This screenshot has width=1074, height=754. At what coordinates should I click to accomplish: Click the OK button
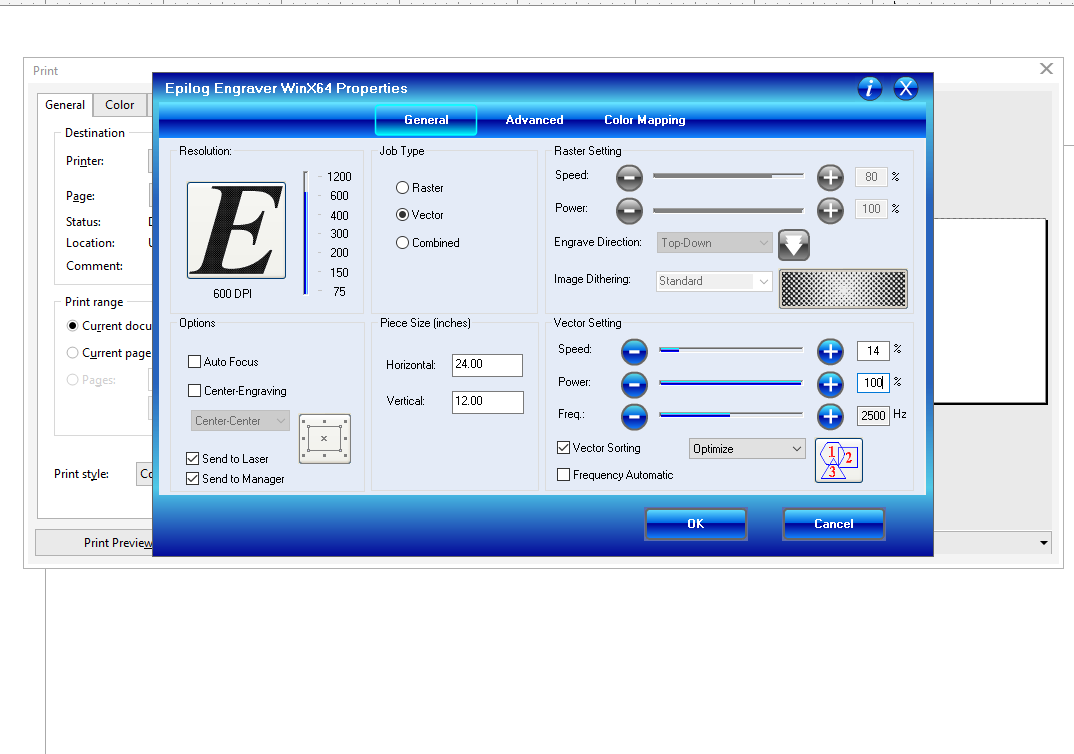pos(695,523)
